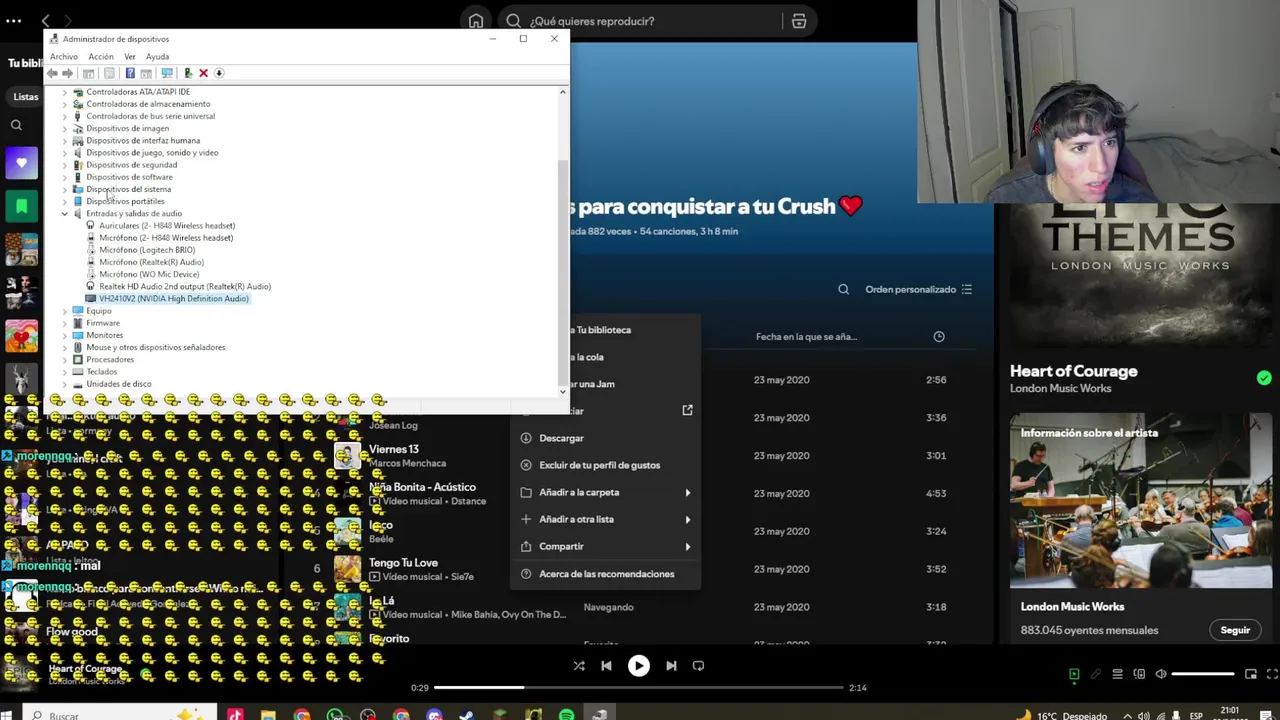This screenshot has height=720, width=1280.
Task: Open the Spotify queue icon
Action: tap(1117, 674)
